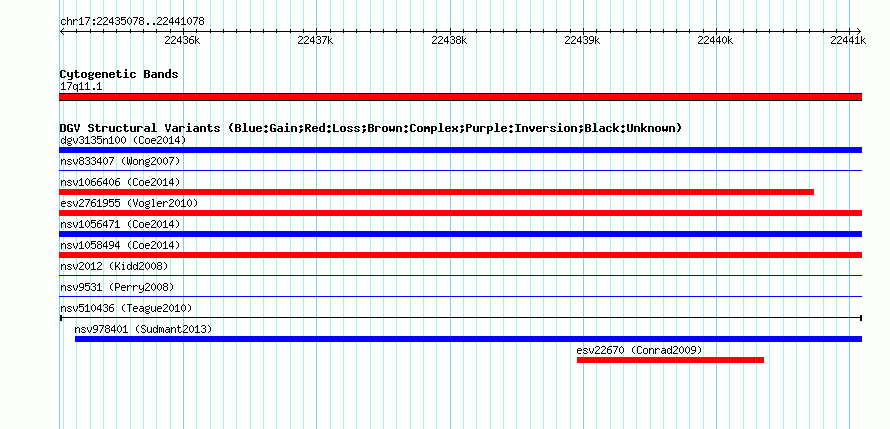The height and width of the screenshot is (429, 890).
Task: Click the black line under nsv510436
Action: click(460, 317)
